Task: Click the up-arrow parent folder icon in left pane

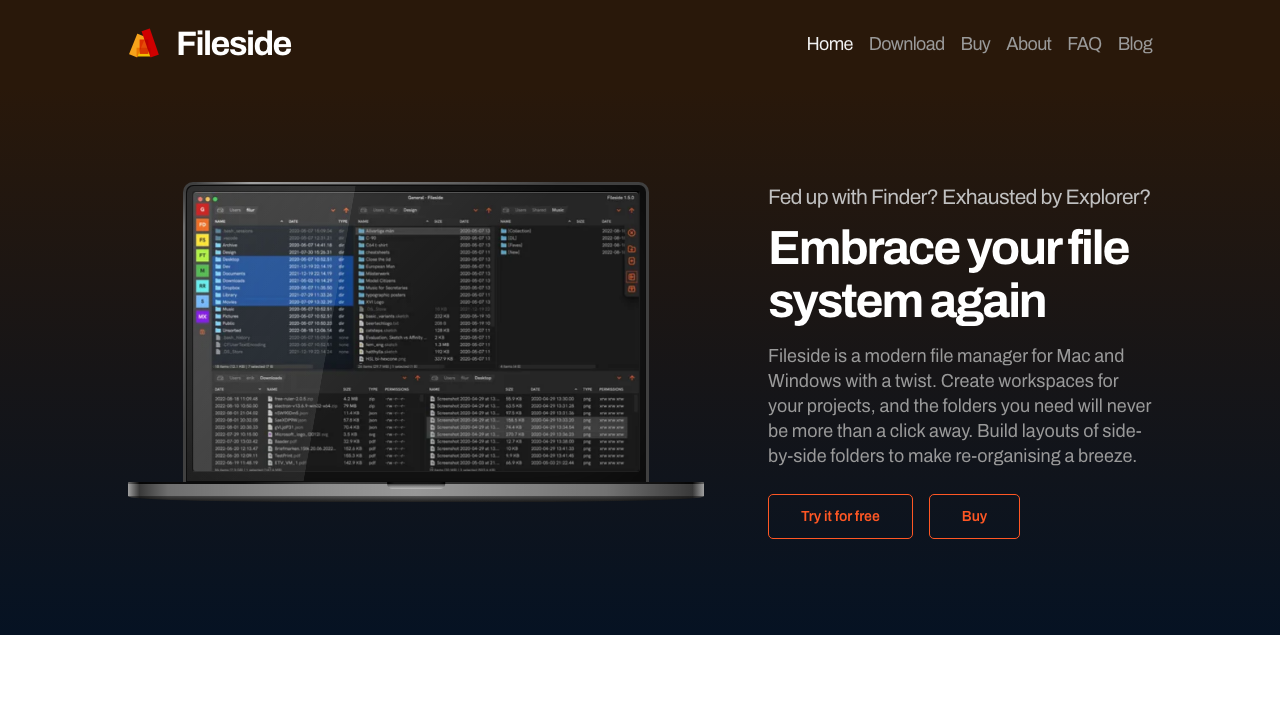Action: (x=346, y=210)
